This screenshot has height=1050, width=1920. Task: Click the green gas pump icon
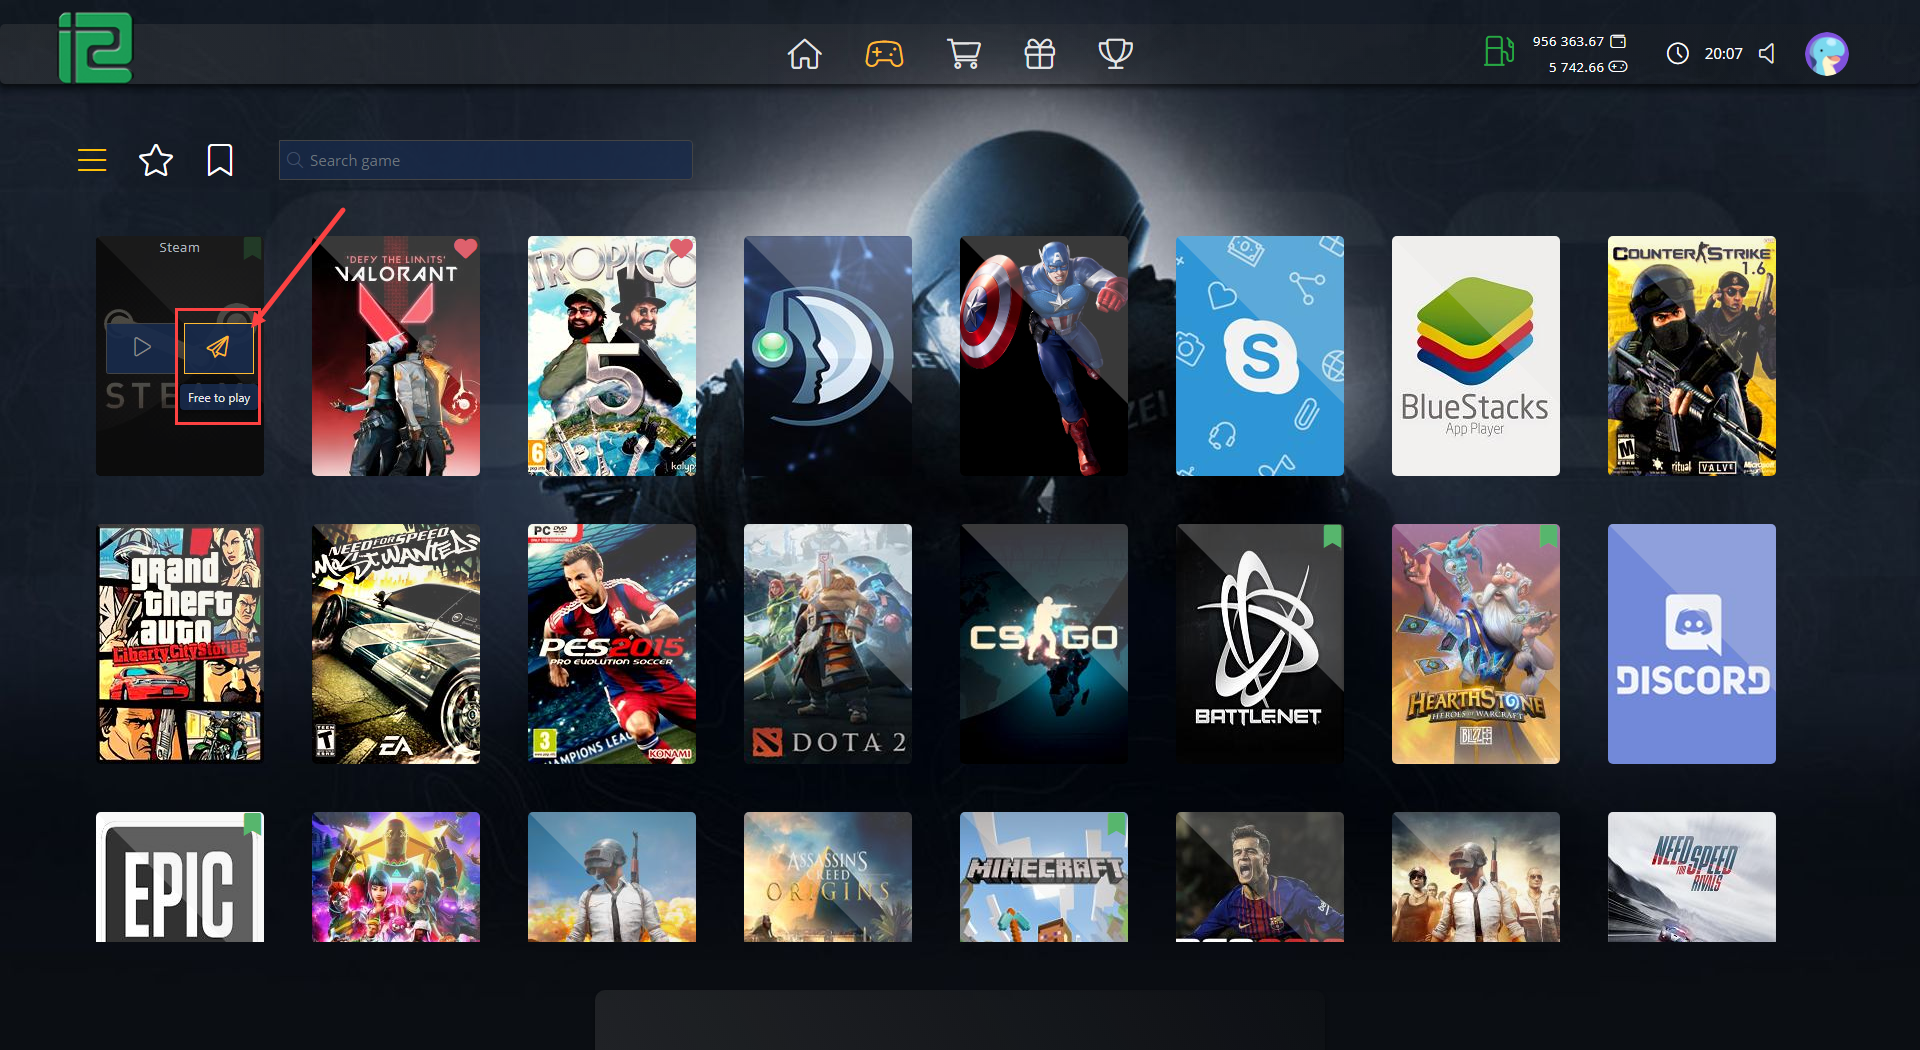click(x=1498, y=52)
